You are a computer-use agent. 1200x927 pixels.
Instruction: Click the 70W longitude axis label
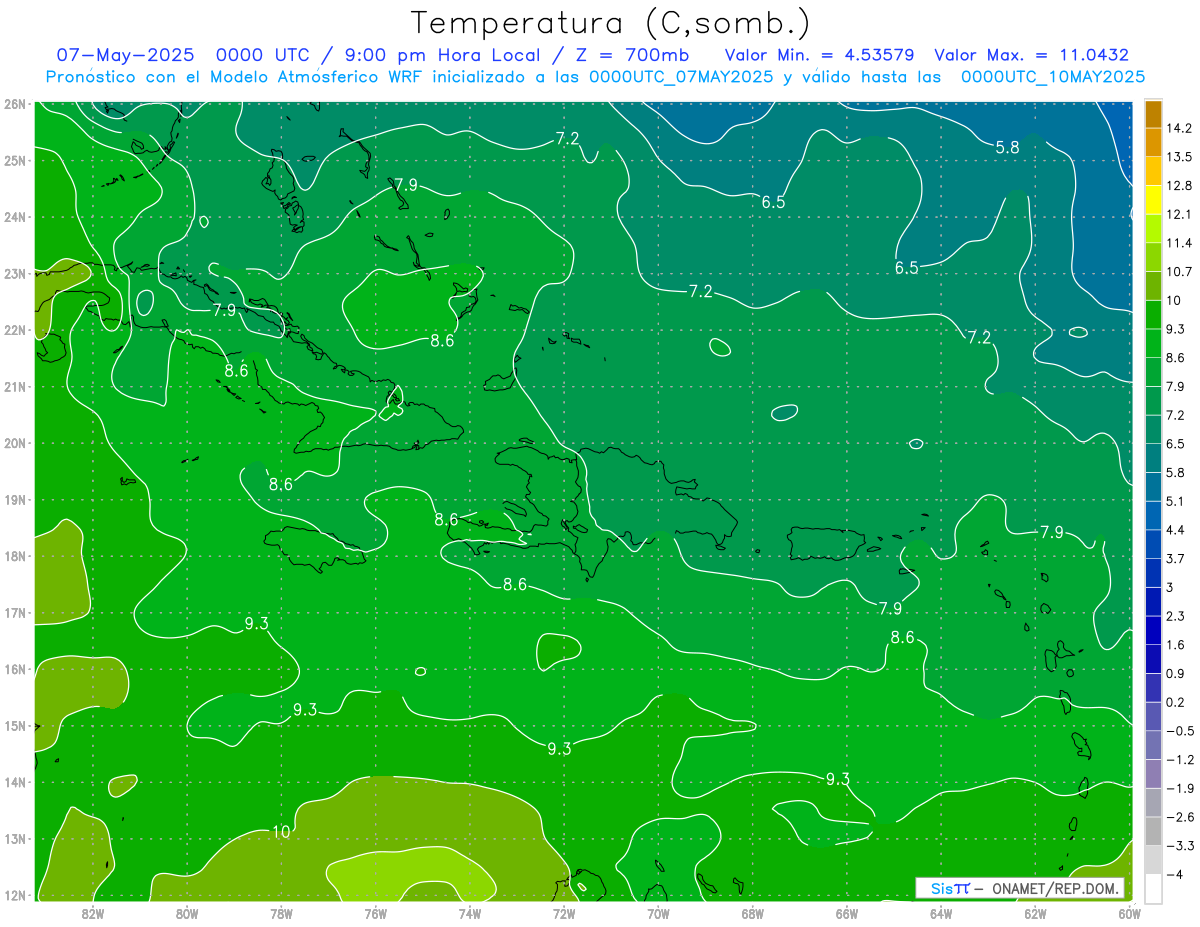click(658, 913)
